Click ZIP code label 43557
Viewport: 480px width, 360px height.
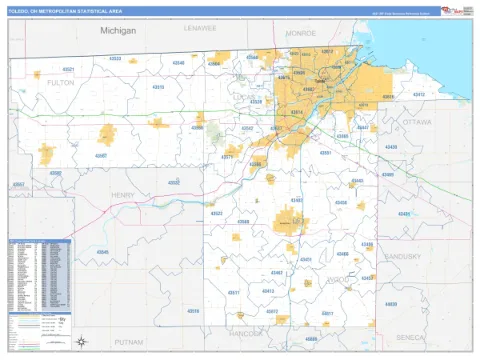(x=19, y=184)
